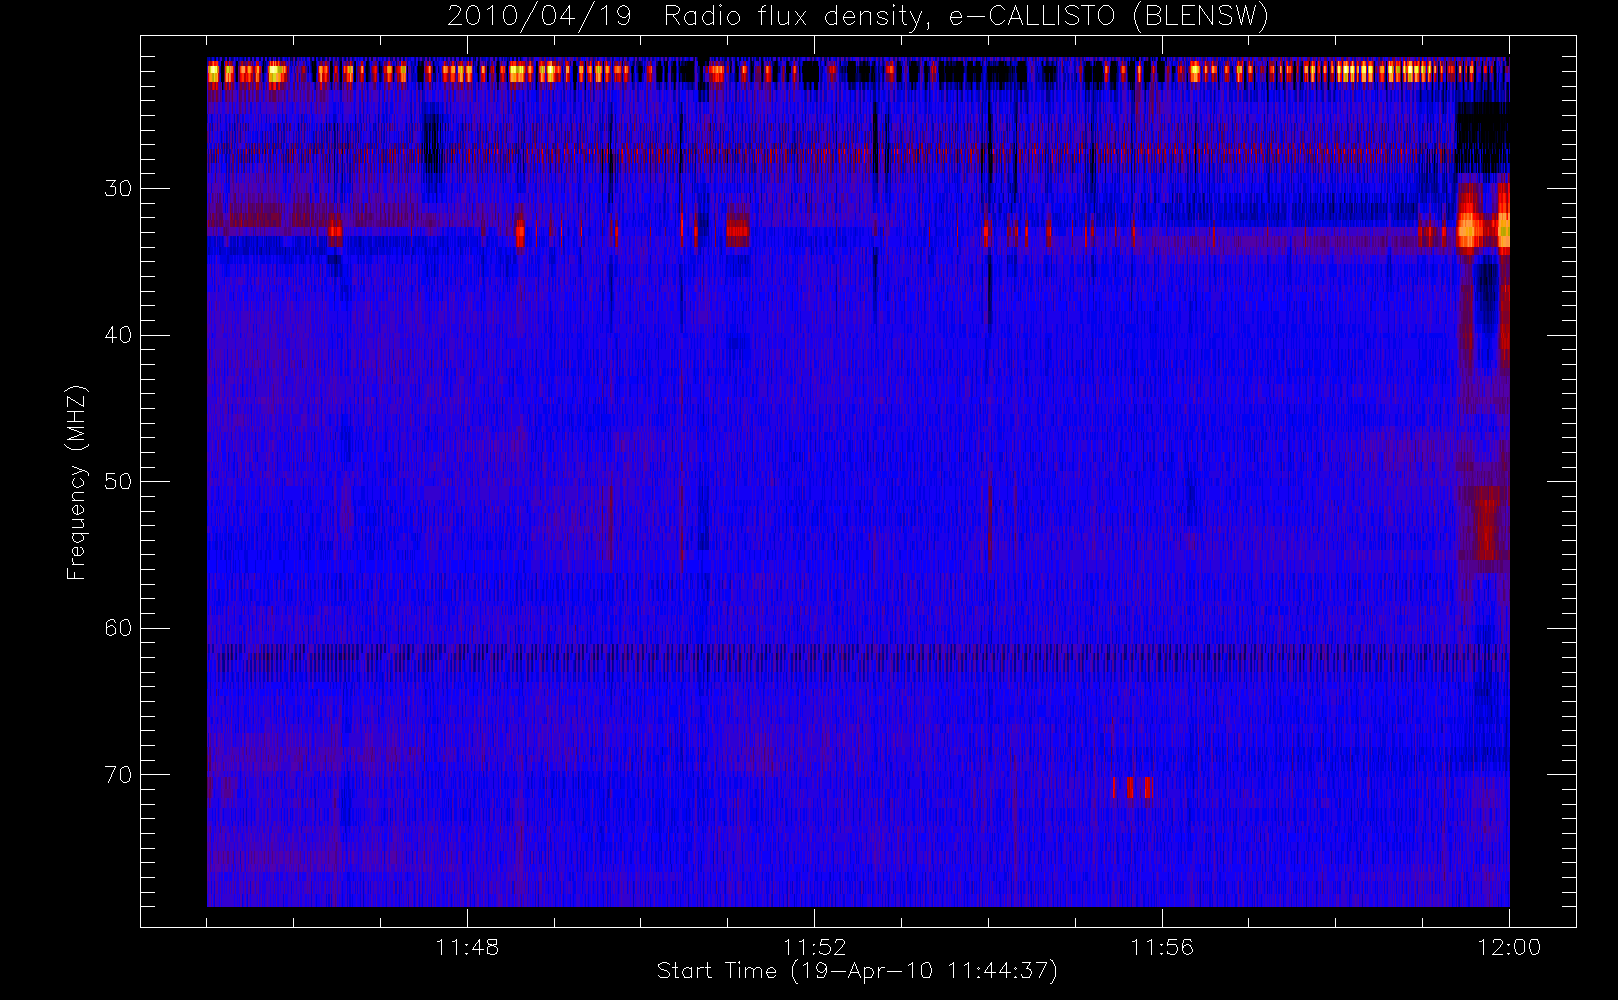Click the plot title "2010/04/19 Radio flux density, e-CALLISTO (BLENSW)"

pos(857,17)
